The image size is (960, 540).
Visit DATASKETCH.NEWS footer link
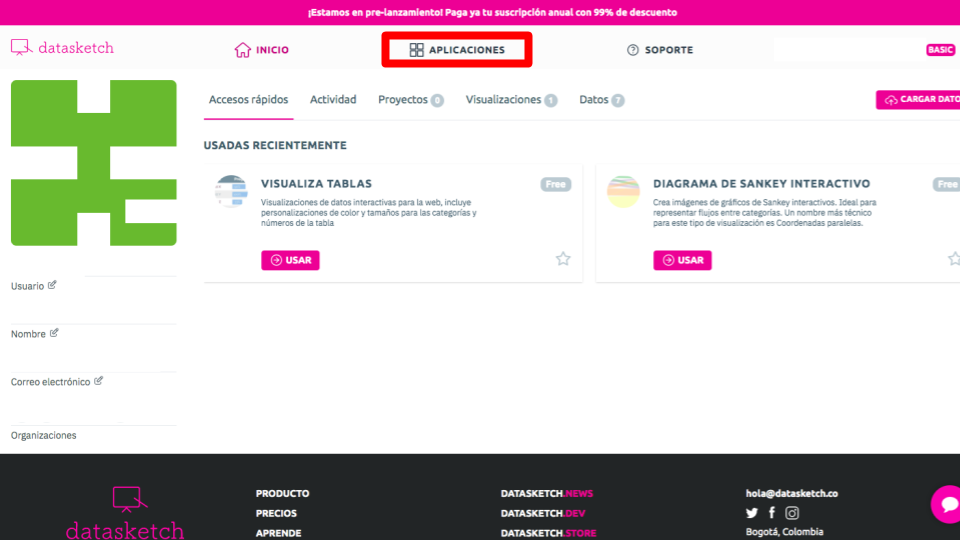[x=547, y=493]
